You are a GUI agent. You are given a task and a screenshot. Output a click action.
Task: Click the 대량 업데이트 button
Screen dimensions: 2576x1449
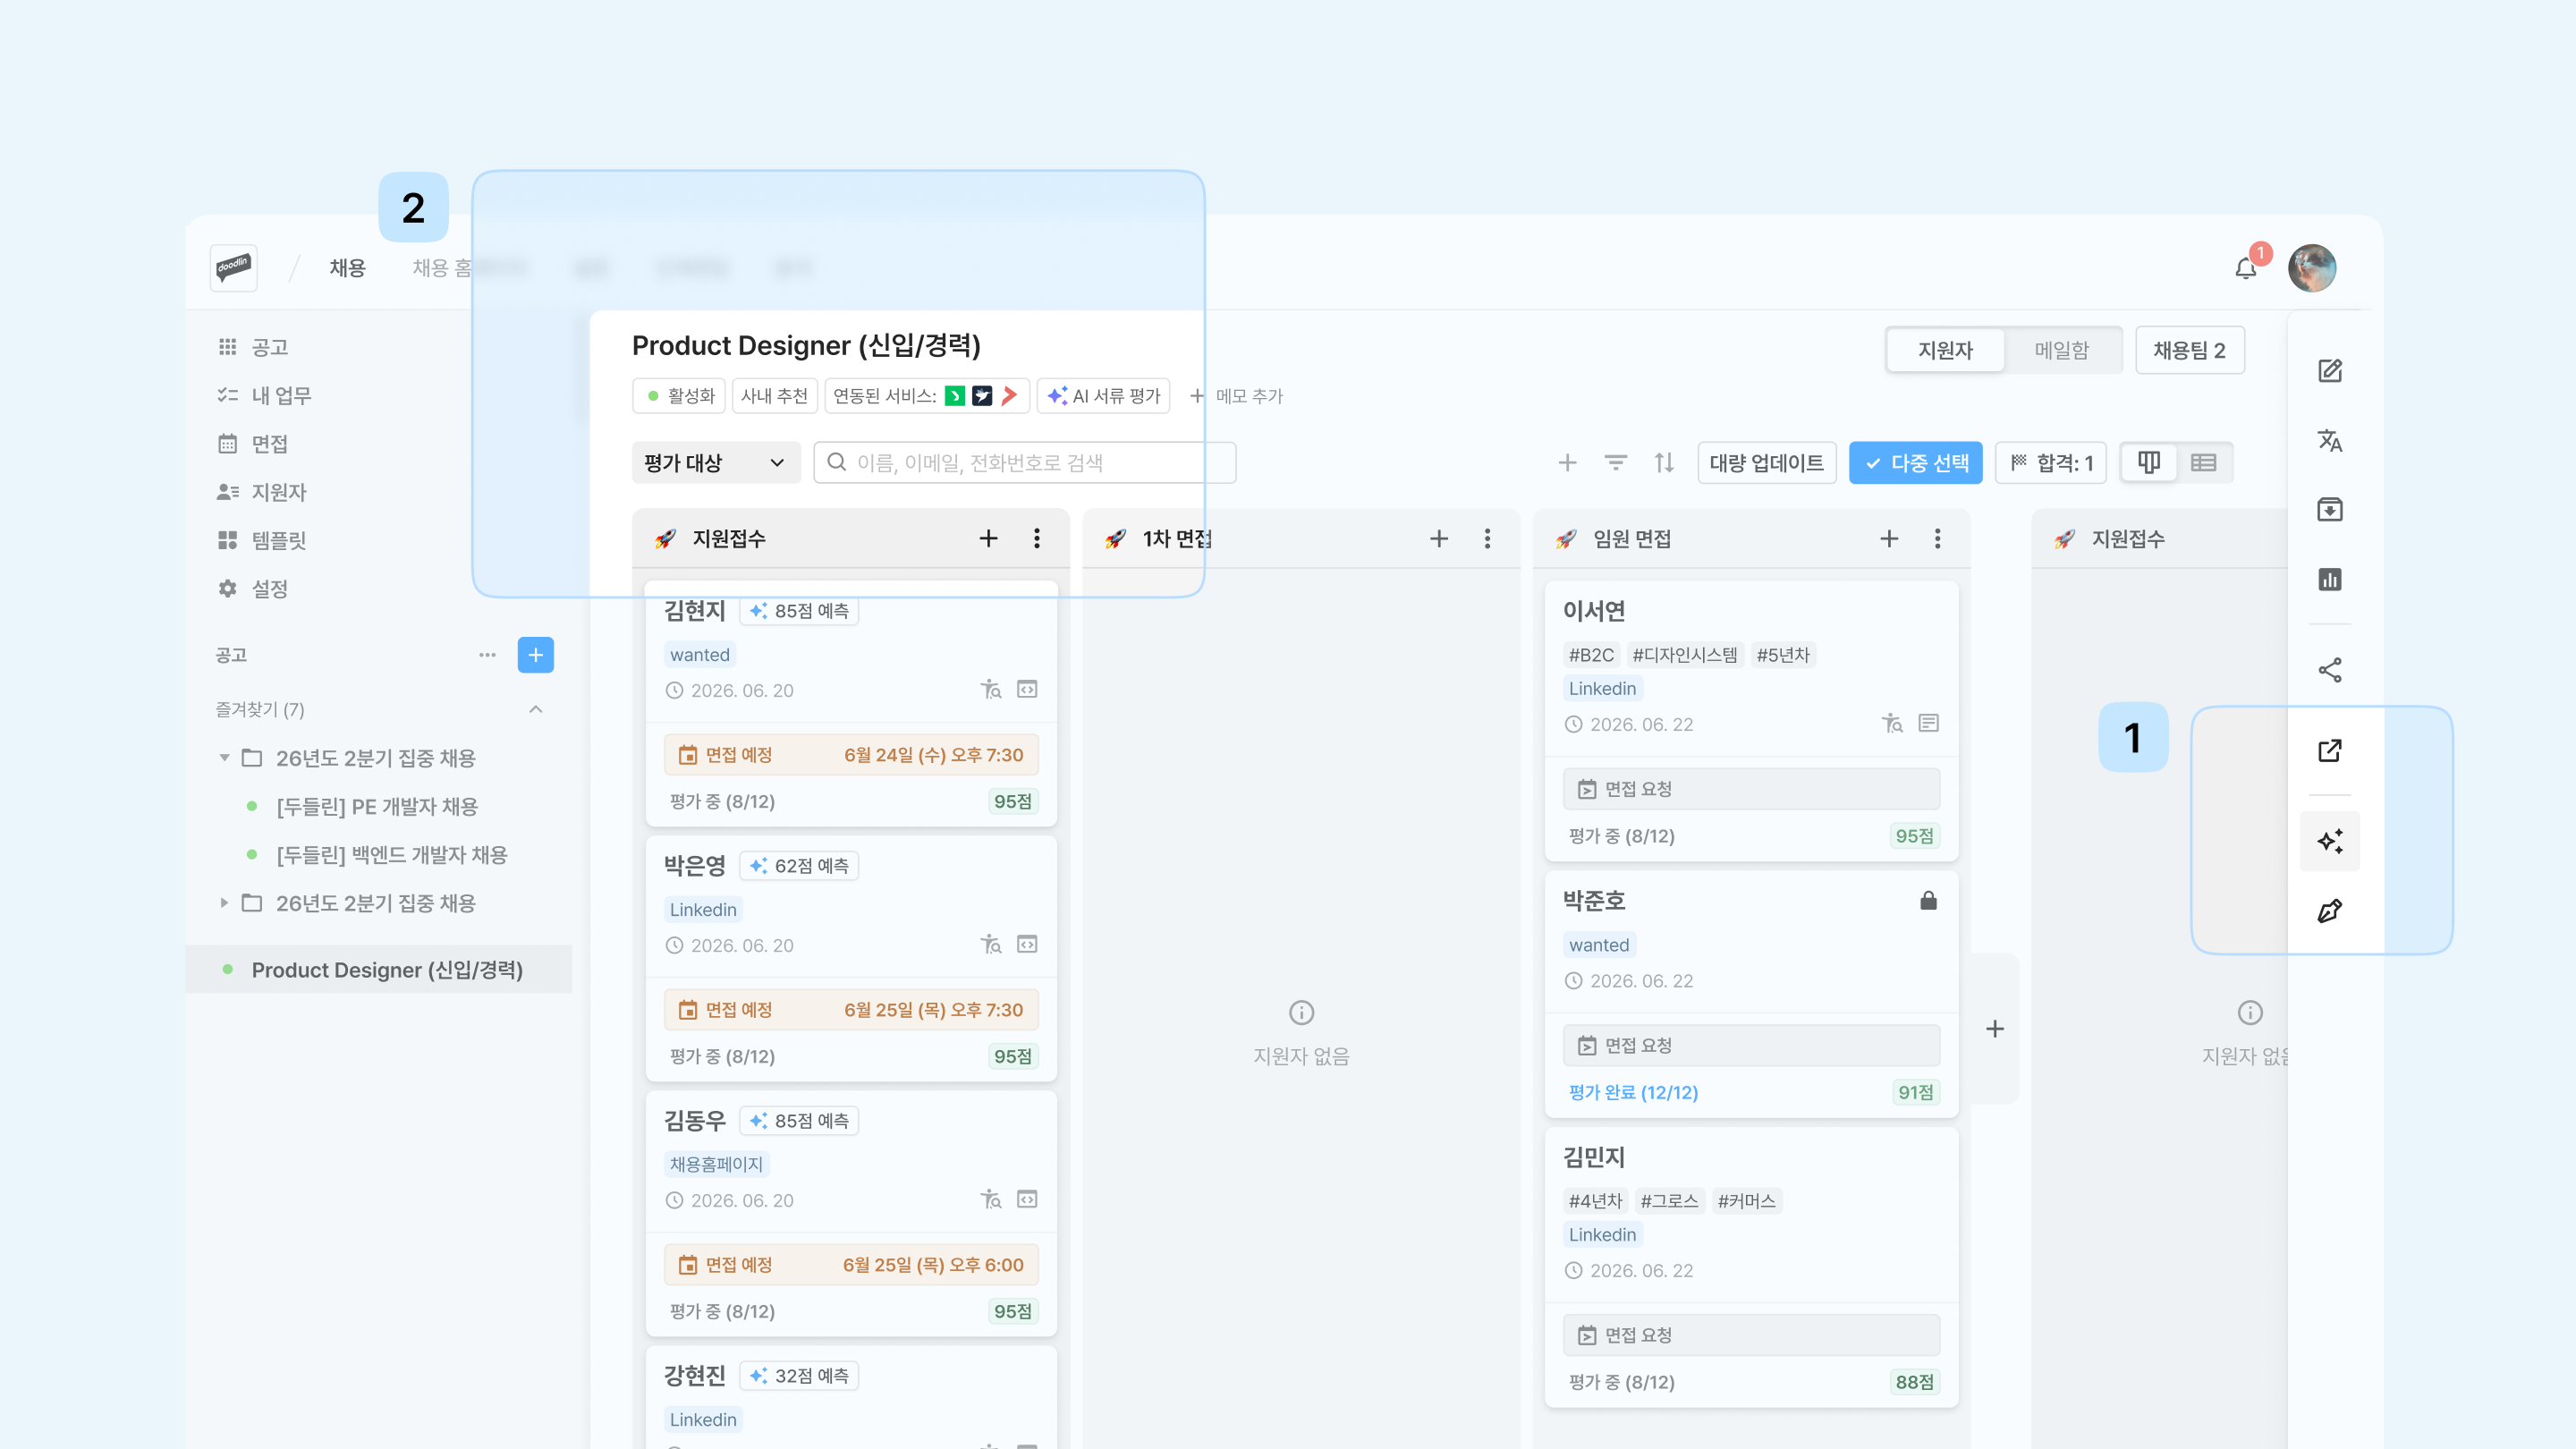click(x=1767, y=463)
